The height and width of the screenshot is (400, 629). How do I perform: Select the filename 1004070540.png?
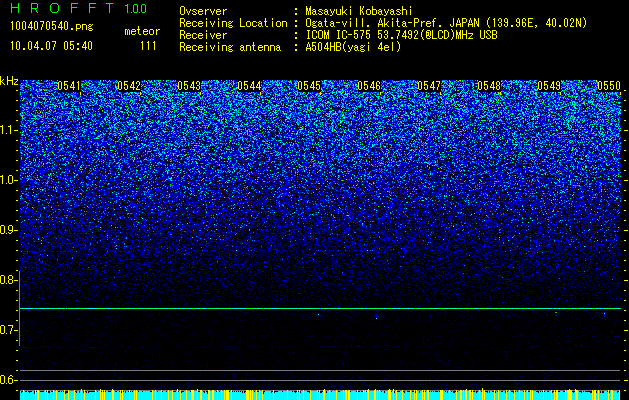[x=52, y=26]
